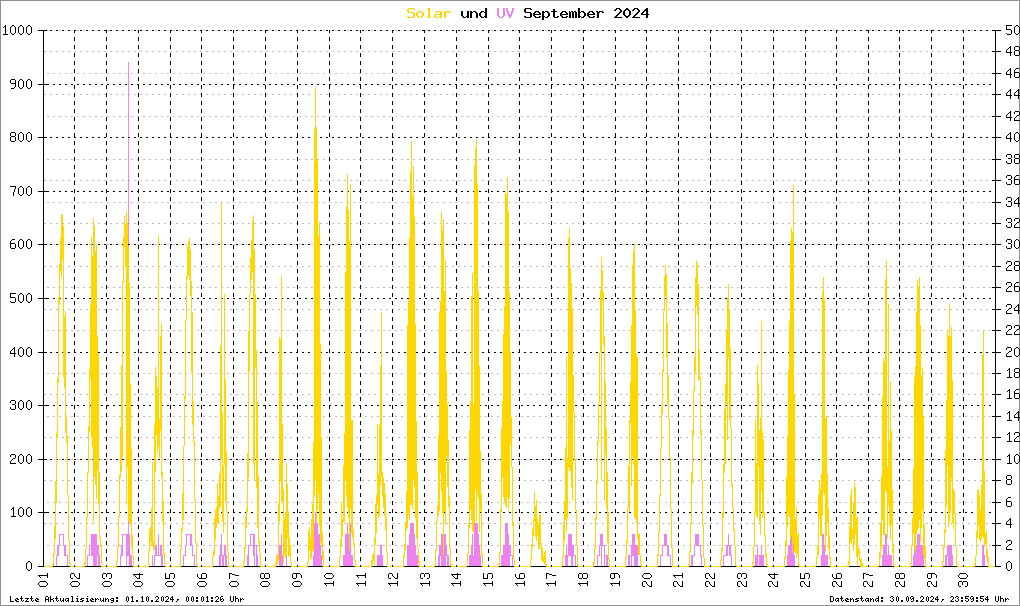Click the "September 2024" title text
Viewport: 1020px width, 606px height.
[585, 13]
